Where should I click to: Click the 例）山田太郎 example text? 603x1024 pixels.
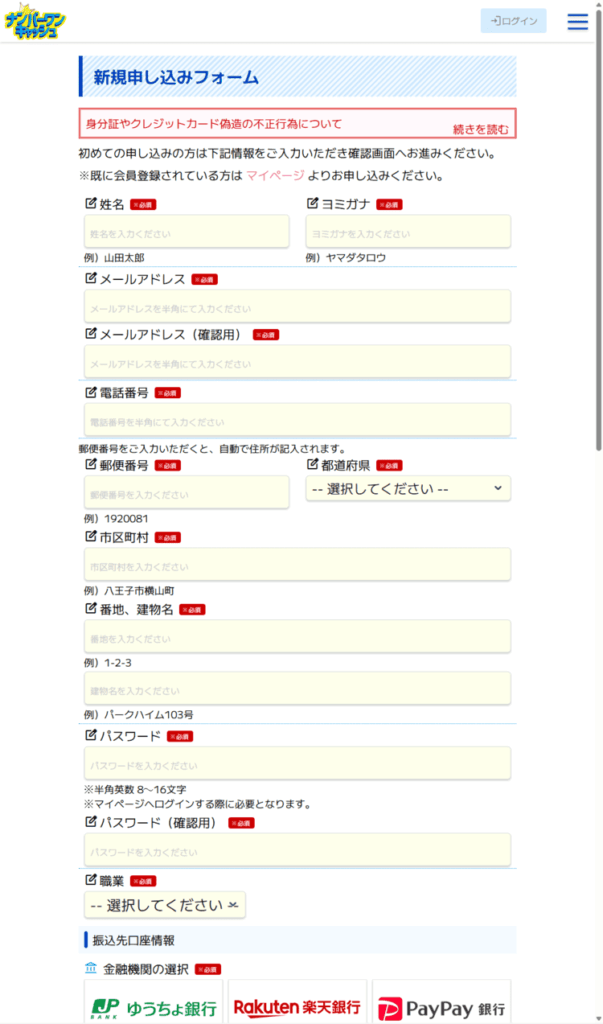(x=114, y=257)
